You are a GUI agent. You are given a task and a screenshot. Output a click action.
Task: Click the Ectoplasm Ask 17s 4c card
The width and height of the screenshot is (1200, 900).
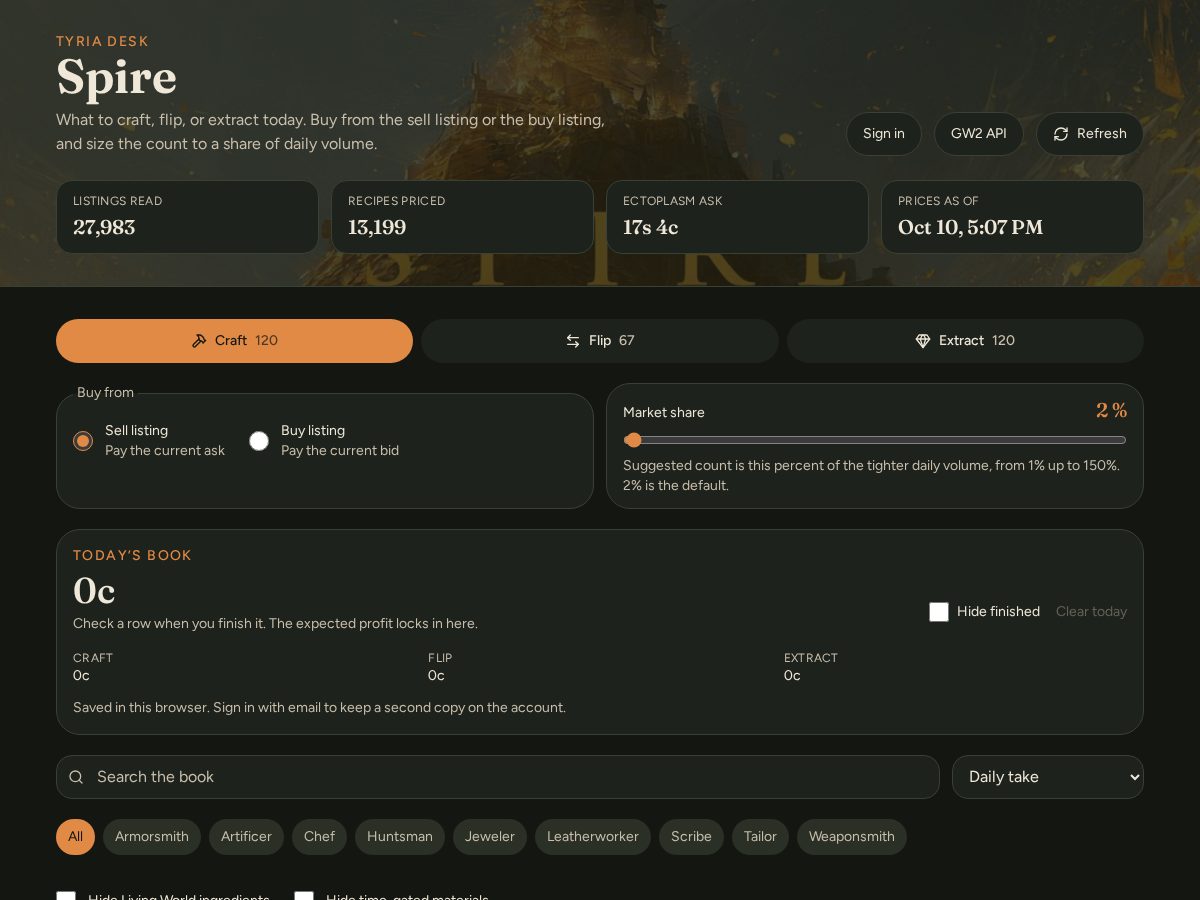[737, 217]
